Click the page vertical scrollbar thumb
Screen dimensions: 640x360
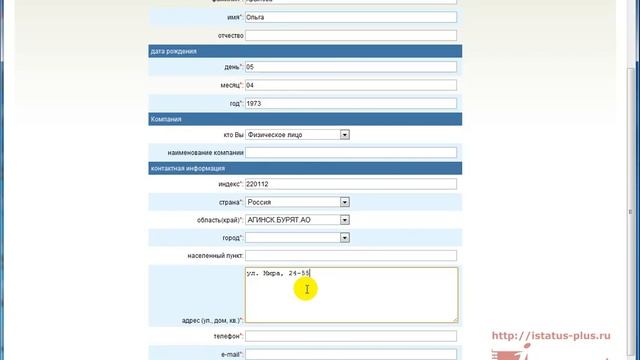point(631,211)
